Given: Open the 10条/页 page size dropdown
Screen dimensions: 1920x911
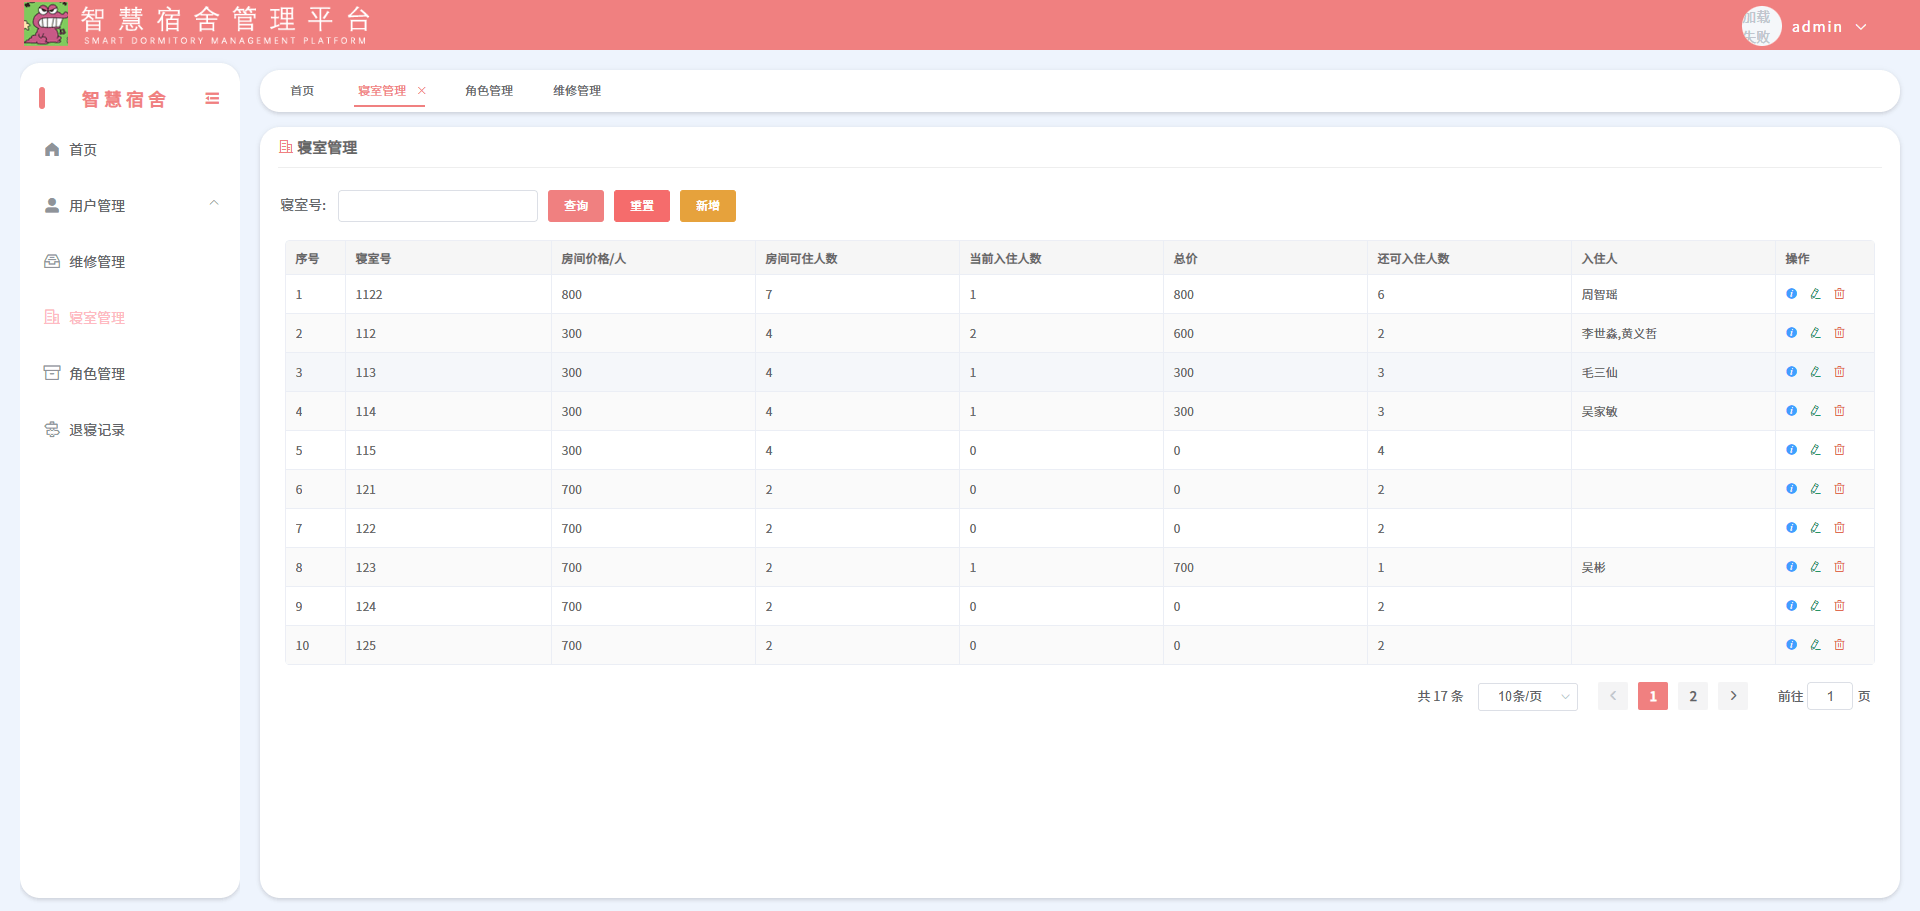Looking at the screenshot, I should pyautogui.click(x=1527, y=696).
